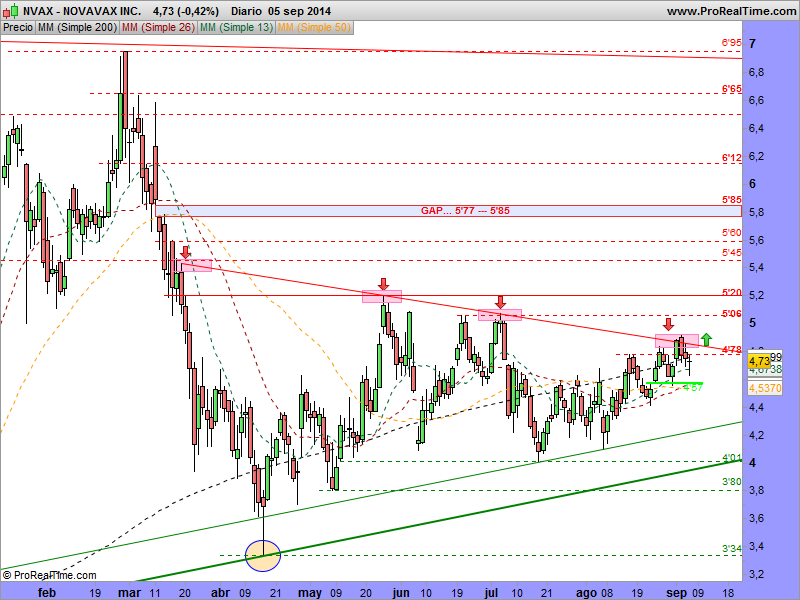
Task: Toggle the MM (Simple 26) indicator label
Action: (x=158, y=28)
